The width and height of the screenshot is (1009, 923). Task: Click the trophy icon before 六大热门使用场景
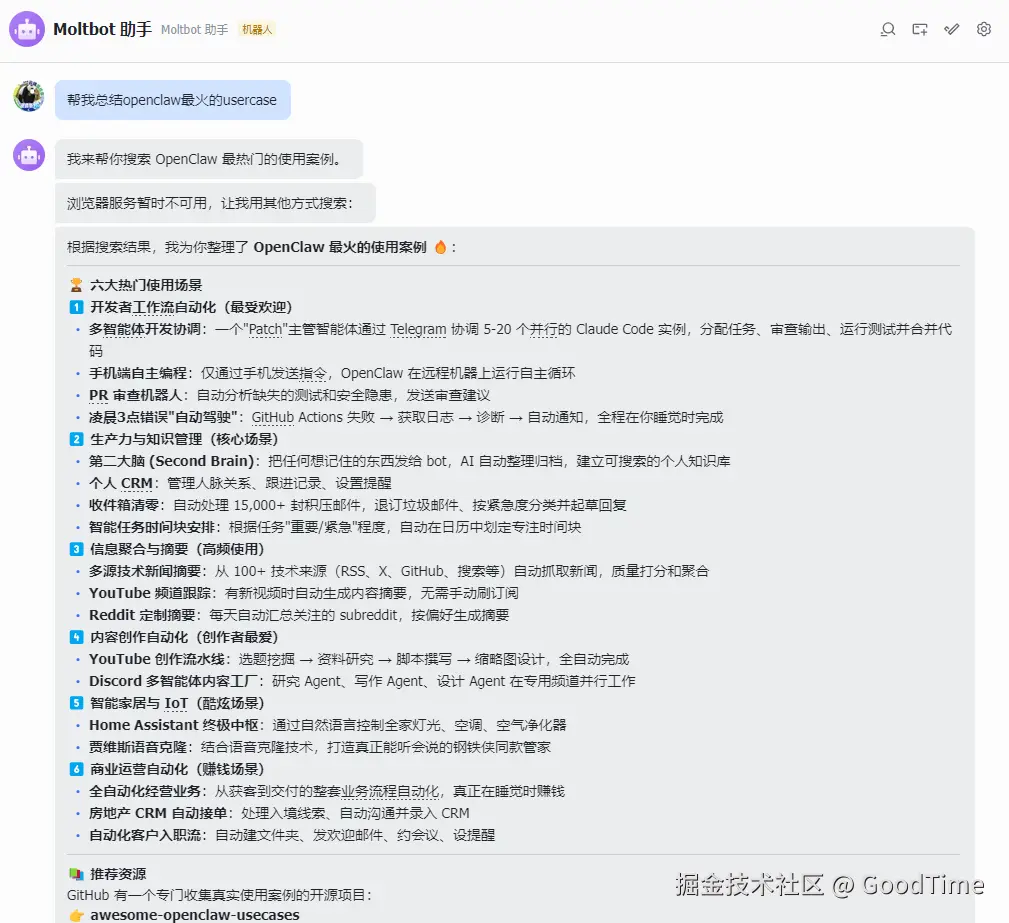click(x=76, y=284)
